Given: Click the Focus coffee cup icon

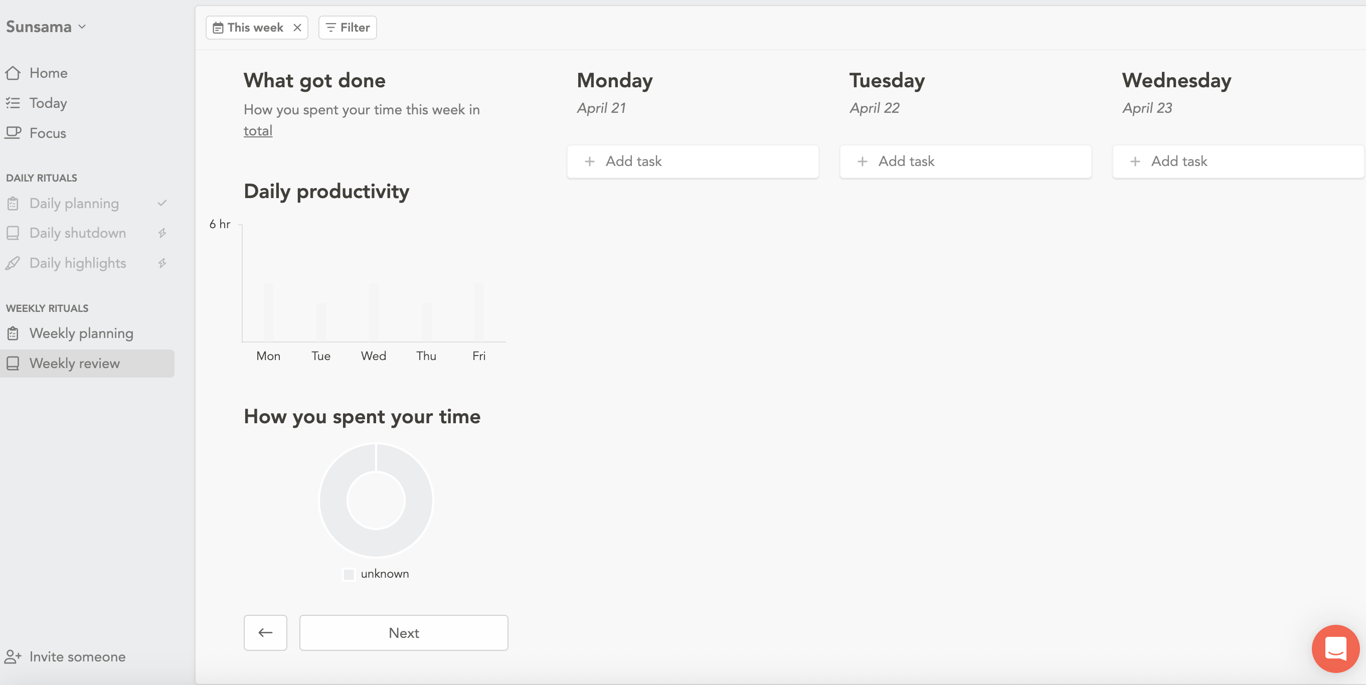Looking at the screenshot, I should (13, 133).
